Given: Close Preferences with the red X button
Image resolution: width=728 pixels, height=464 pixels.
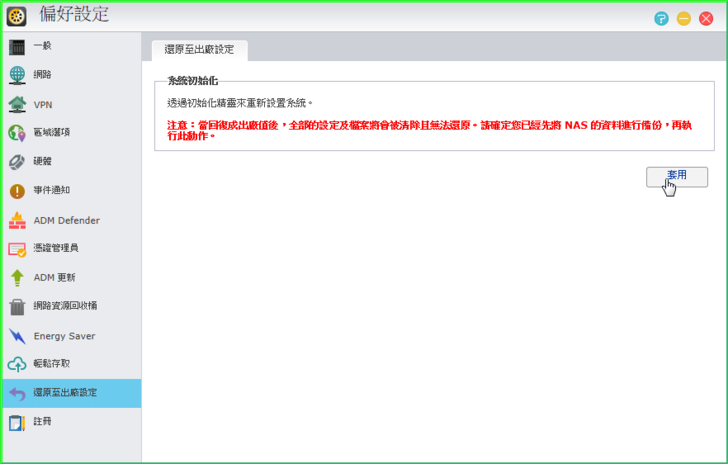Looking at the screenshot, I should (x=706, y=19).
